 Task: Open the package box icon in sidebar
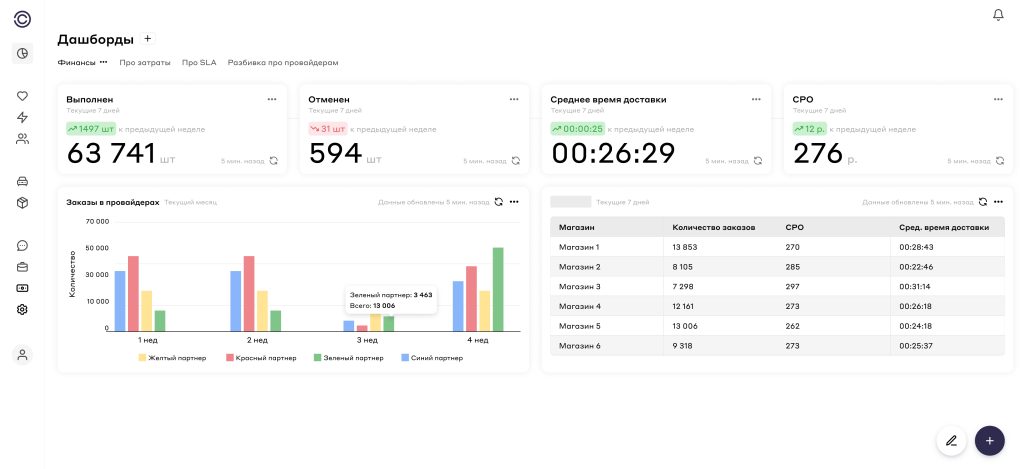coord(22,203)
